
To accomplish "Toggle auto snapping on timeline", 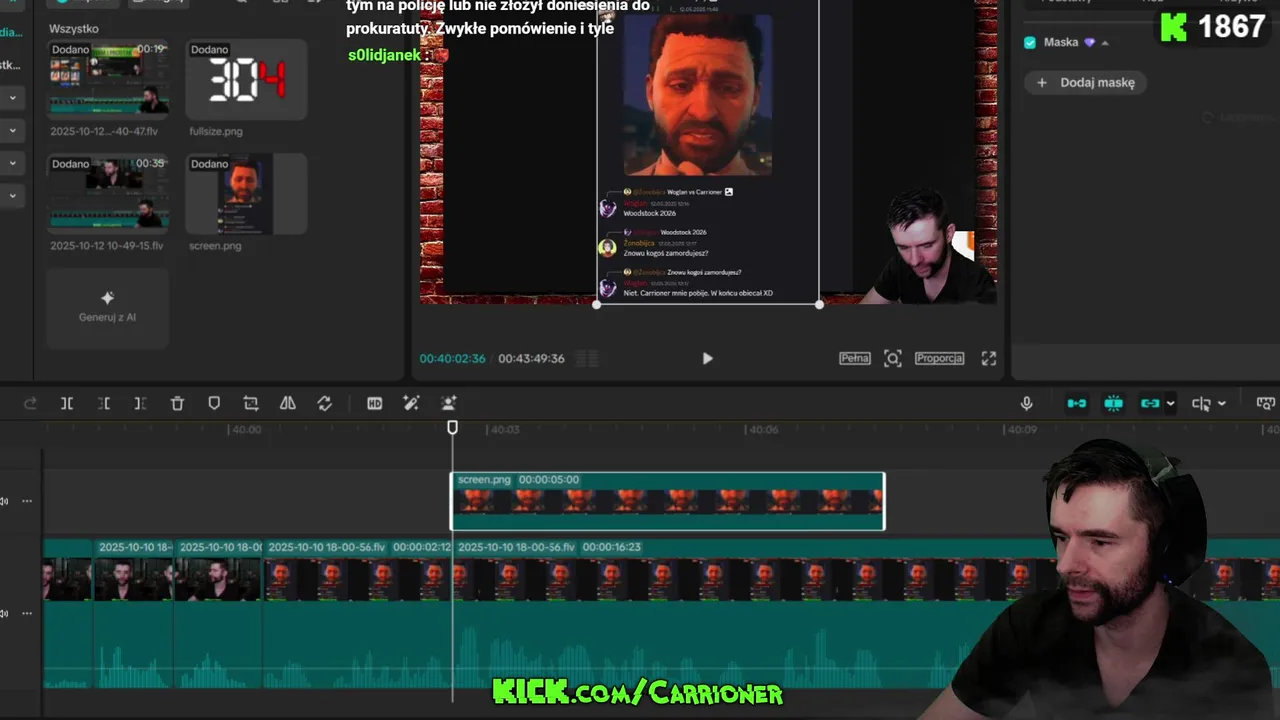I will (1114, 403).
